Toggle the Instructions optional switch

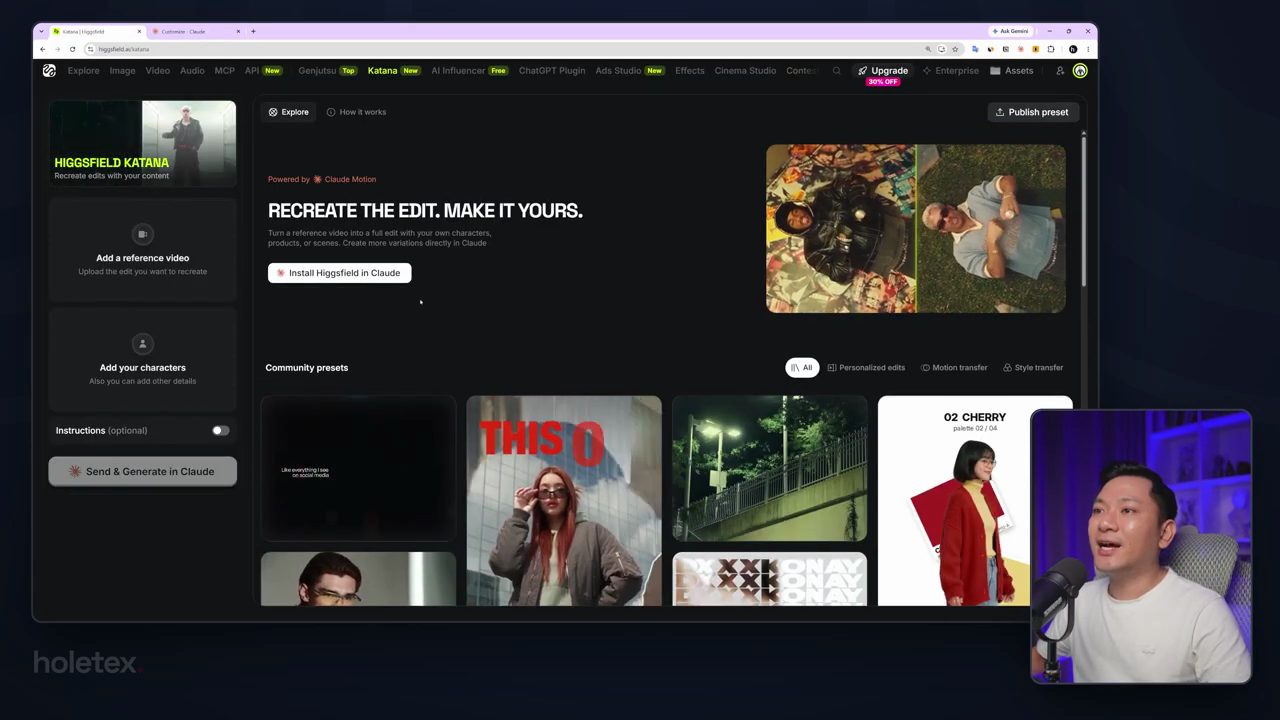(x=221, y=431)
